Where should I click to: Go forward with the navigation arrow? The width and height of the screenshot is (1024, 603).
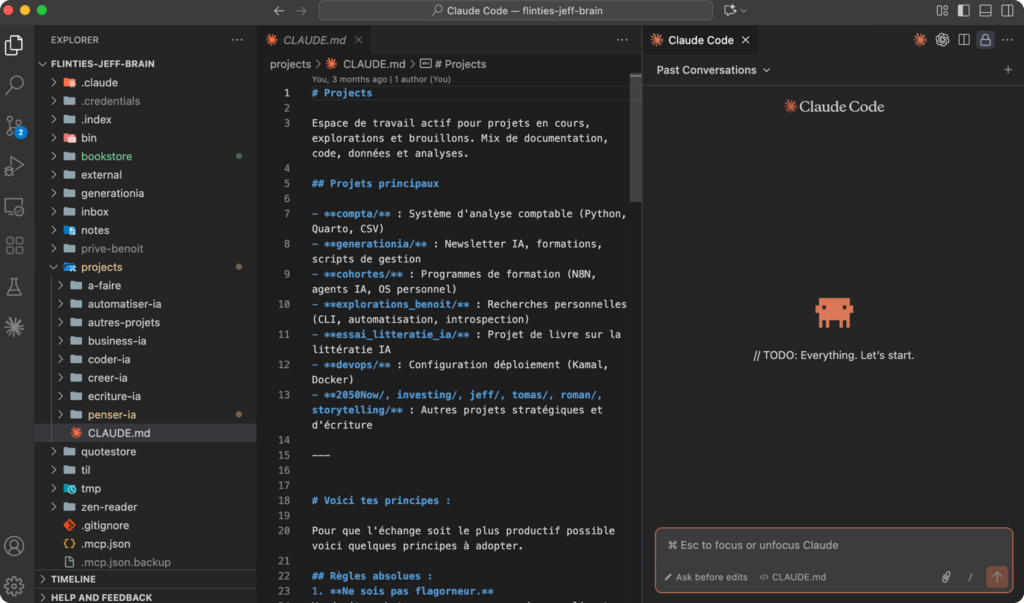coord(301,10)
